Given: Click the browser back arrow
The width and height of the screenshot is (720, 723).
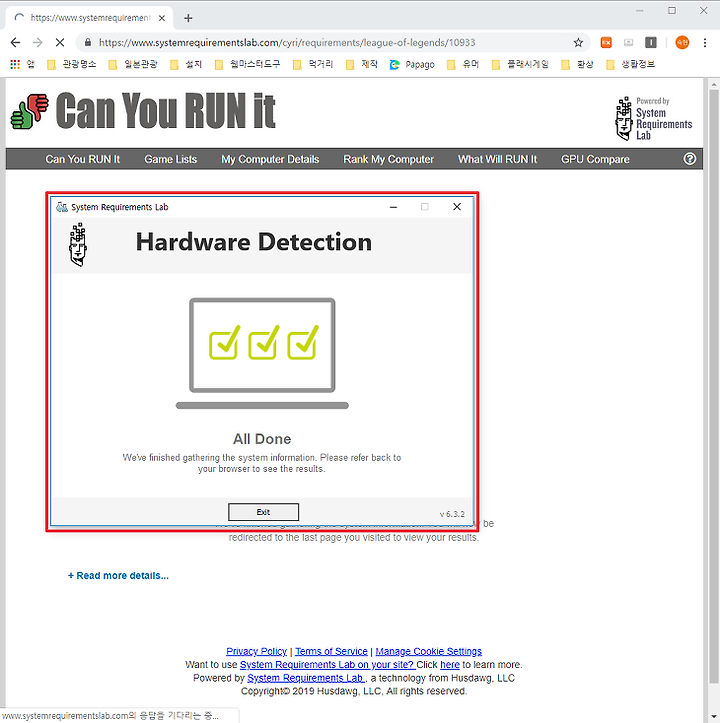Looking at the screenshot, I should (15, 43).
